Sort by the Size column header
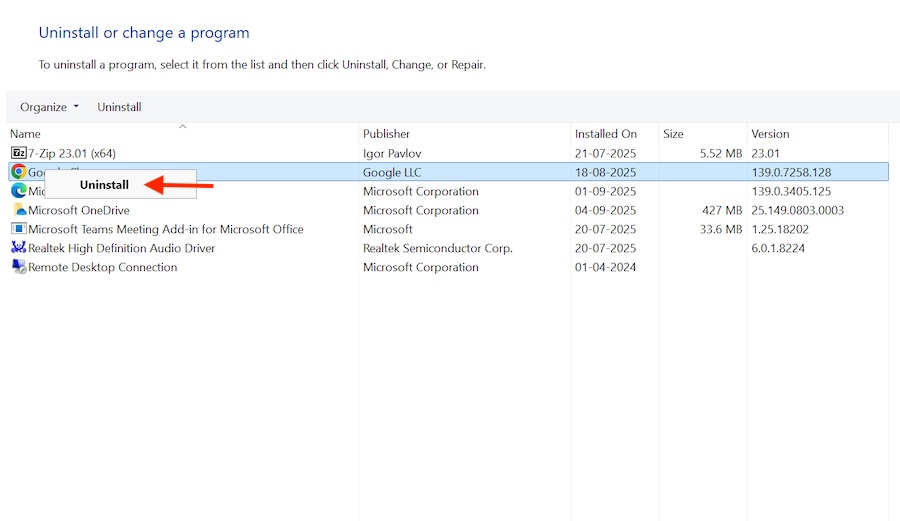The width and height of the screenshot is (900, 521). click(x=673, y=134)
